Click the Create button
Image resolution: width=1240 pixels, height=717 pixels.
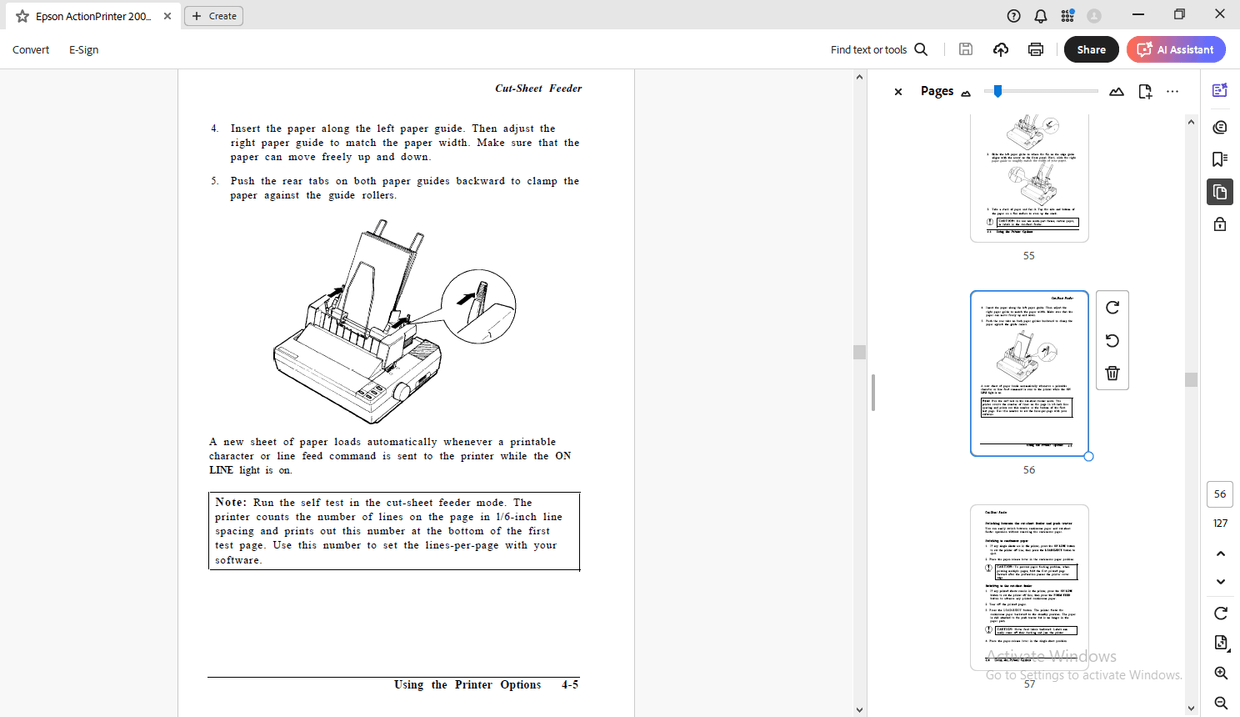pos(213,15)
